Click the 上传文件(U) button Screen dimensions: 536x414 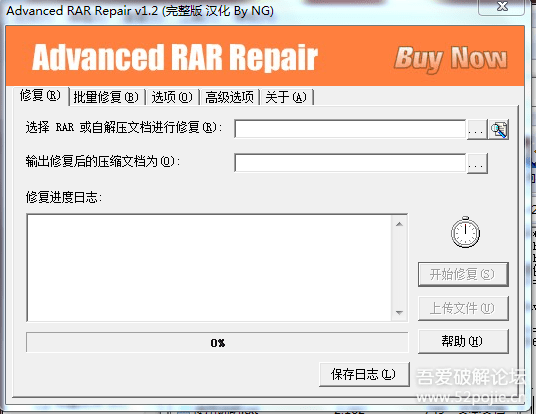point(463,308)
